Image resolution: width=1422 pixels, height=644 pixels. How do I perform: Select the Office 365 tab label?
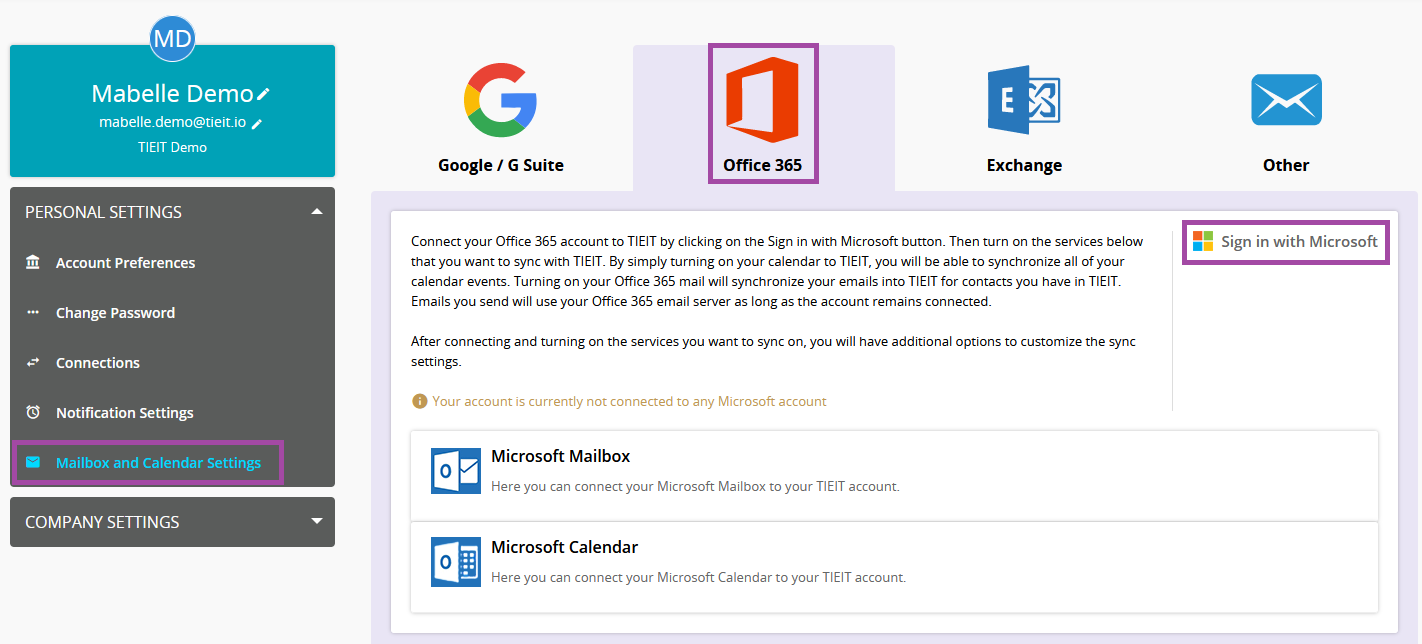point(762,165)
